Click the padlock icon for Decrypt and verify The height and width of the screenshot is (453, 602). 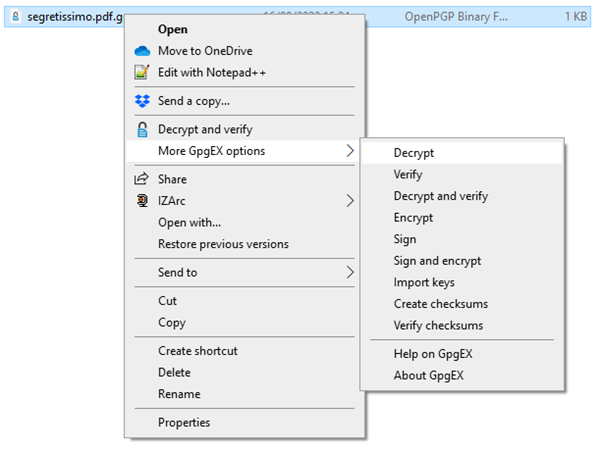[x=141, y=129]
